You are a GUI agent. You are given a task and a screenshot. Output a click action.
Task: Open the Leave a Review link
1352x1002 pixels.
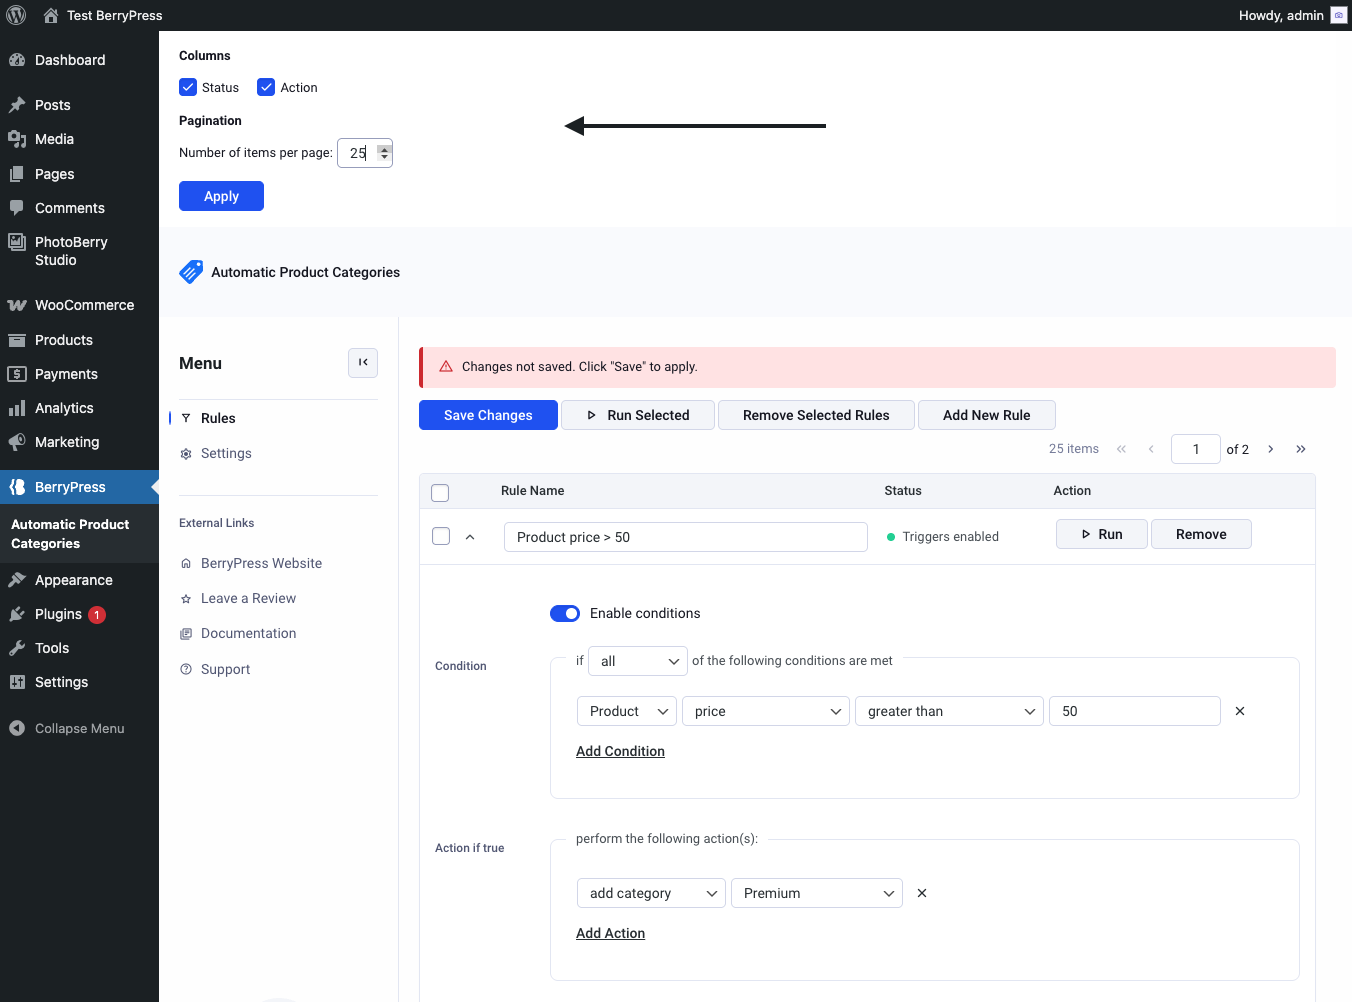248,598
